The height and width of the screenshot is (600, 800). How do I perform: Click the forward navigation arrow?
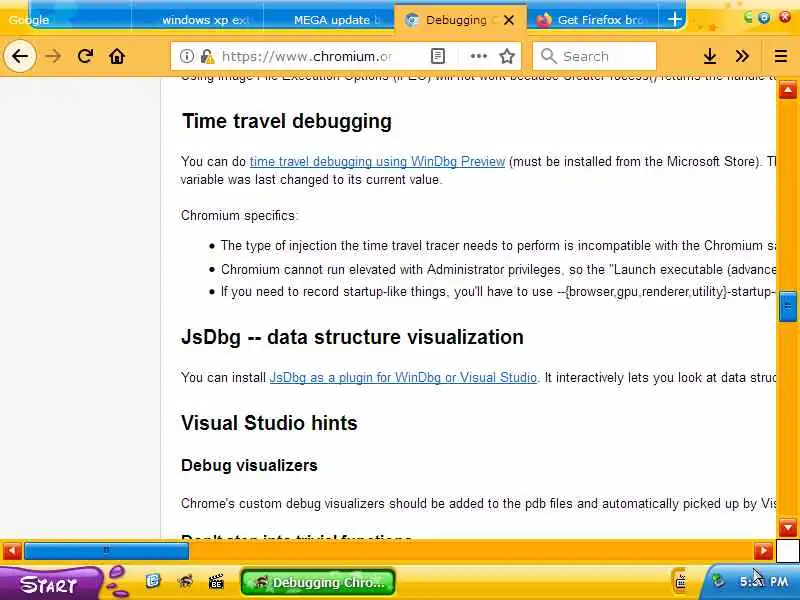53,56
